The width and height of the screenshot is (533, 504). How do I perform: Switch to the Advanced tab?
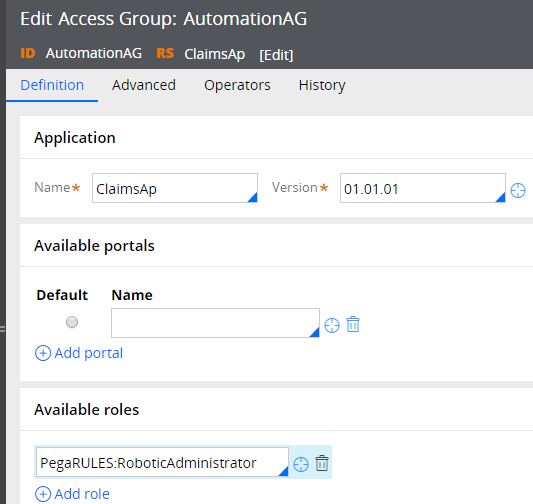coord(144,85)
